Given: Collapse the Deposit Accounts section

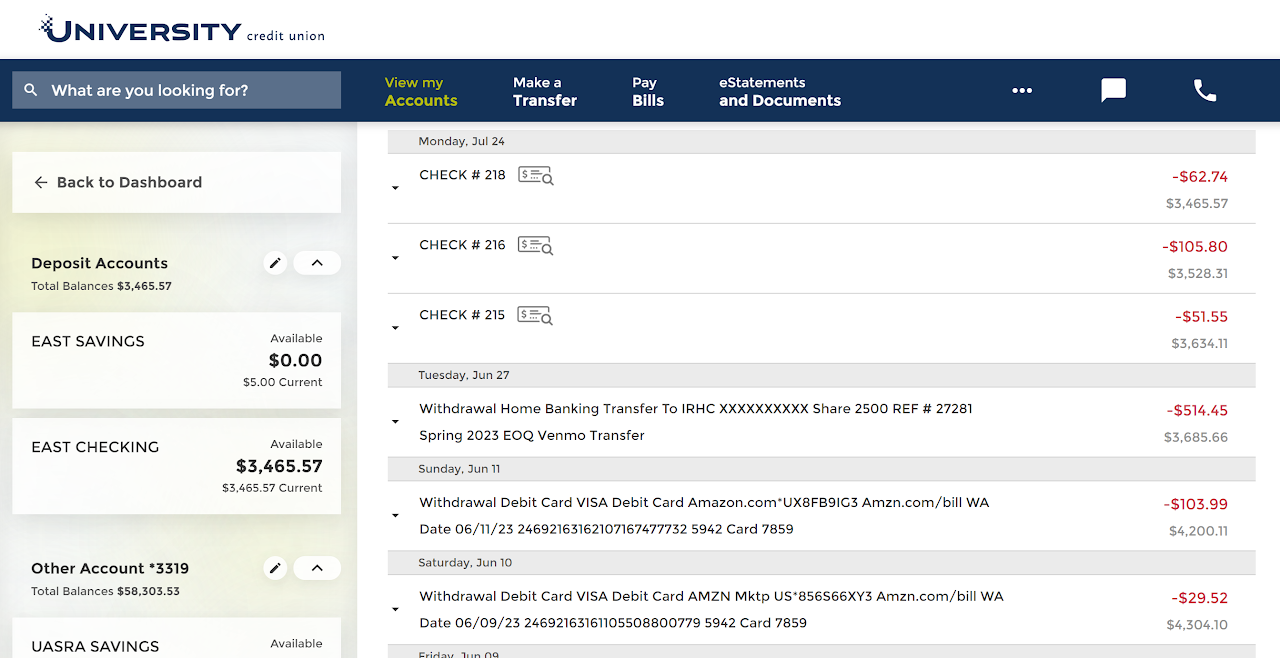Looking at the screenshot, I should point(317,262).
